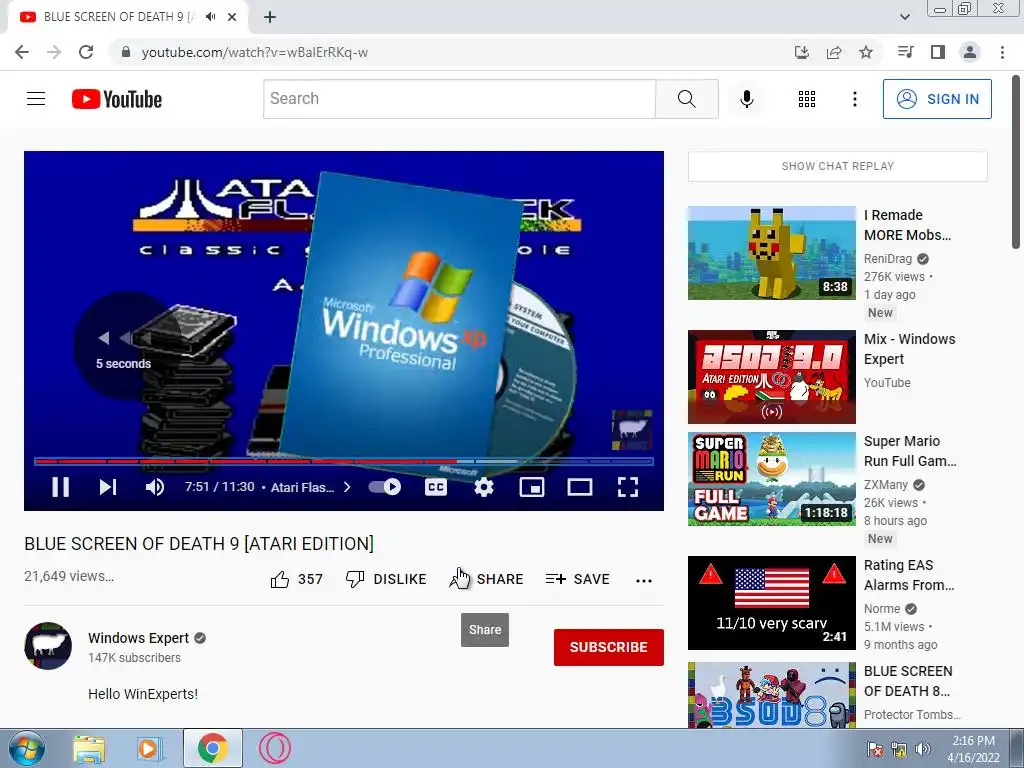Click the red video progress bar

click(x=344, y=462)
